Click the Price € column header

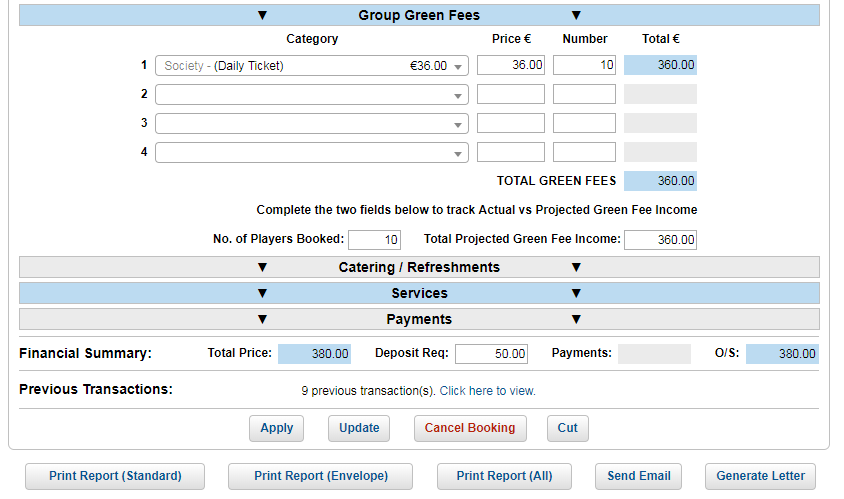click(x=511, y=39)
